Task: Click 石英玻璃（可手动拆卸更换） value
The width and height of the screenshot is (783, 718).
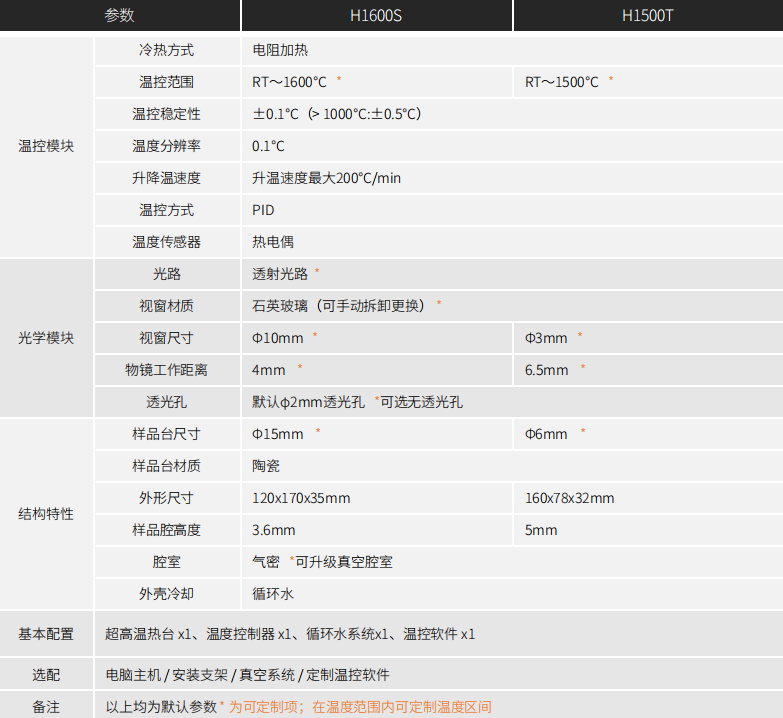Action: click(339, 306)
